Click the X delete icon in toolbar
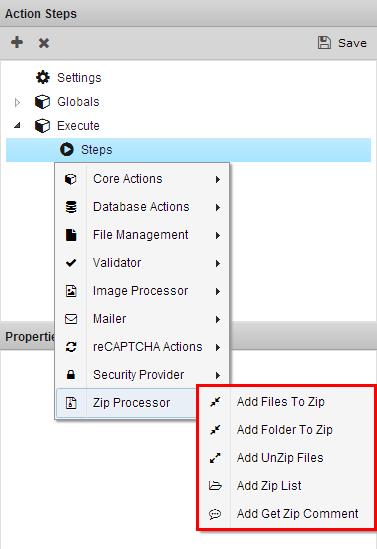This screenshot has width=377, height=549. click(44, 43)
